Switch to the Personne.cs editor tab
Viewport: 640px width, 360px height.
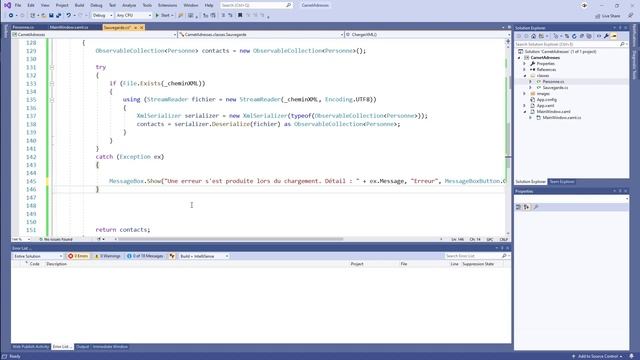click(x=23, y=27)
